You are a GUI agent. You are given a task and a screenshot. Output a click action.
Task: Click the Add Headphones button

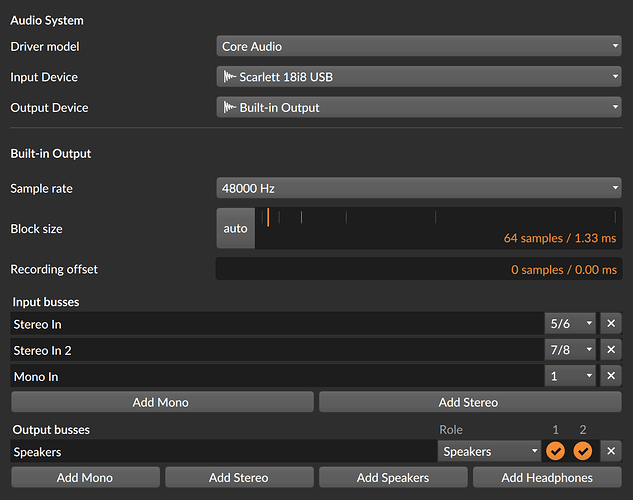tap(547, 477)
